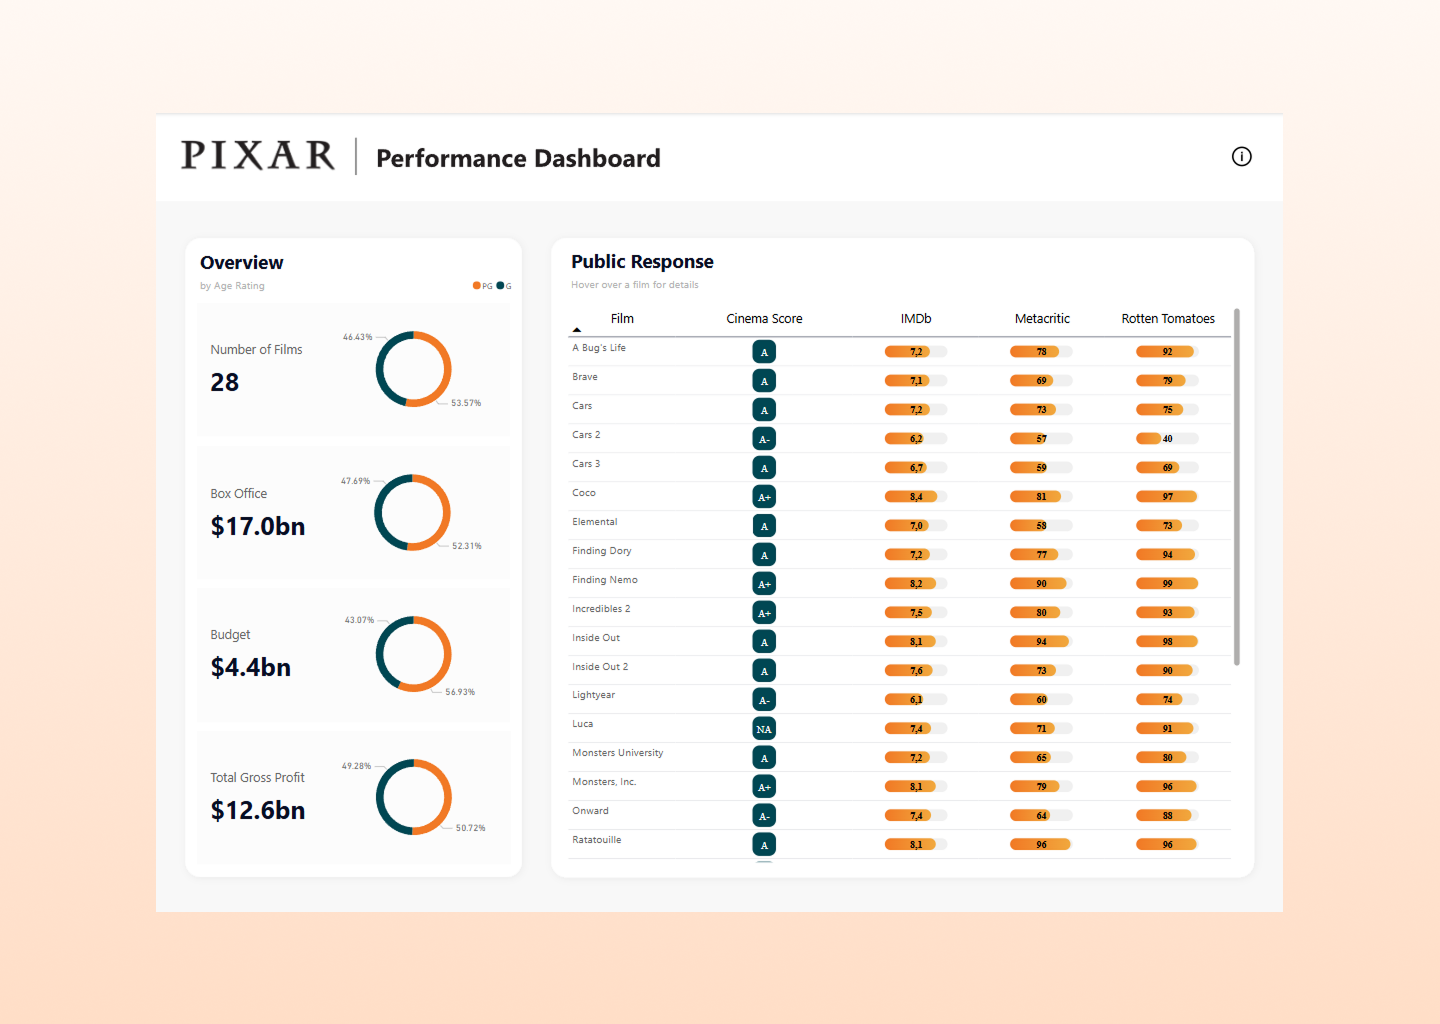Click Brave Cinema Score badge
Screen dimensions: 1440x1024
tap(764, 381)
